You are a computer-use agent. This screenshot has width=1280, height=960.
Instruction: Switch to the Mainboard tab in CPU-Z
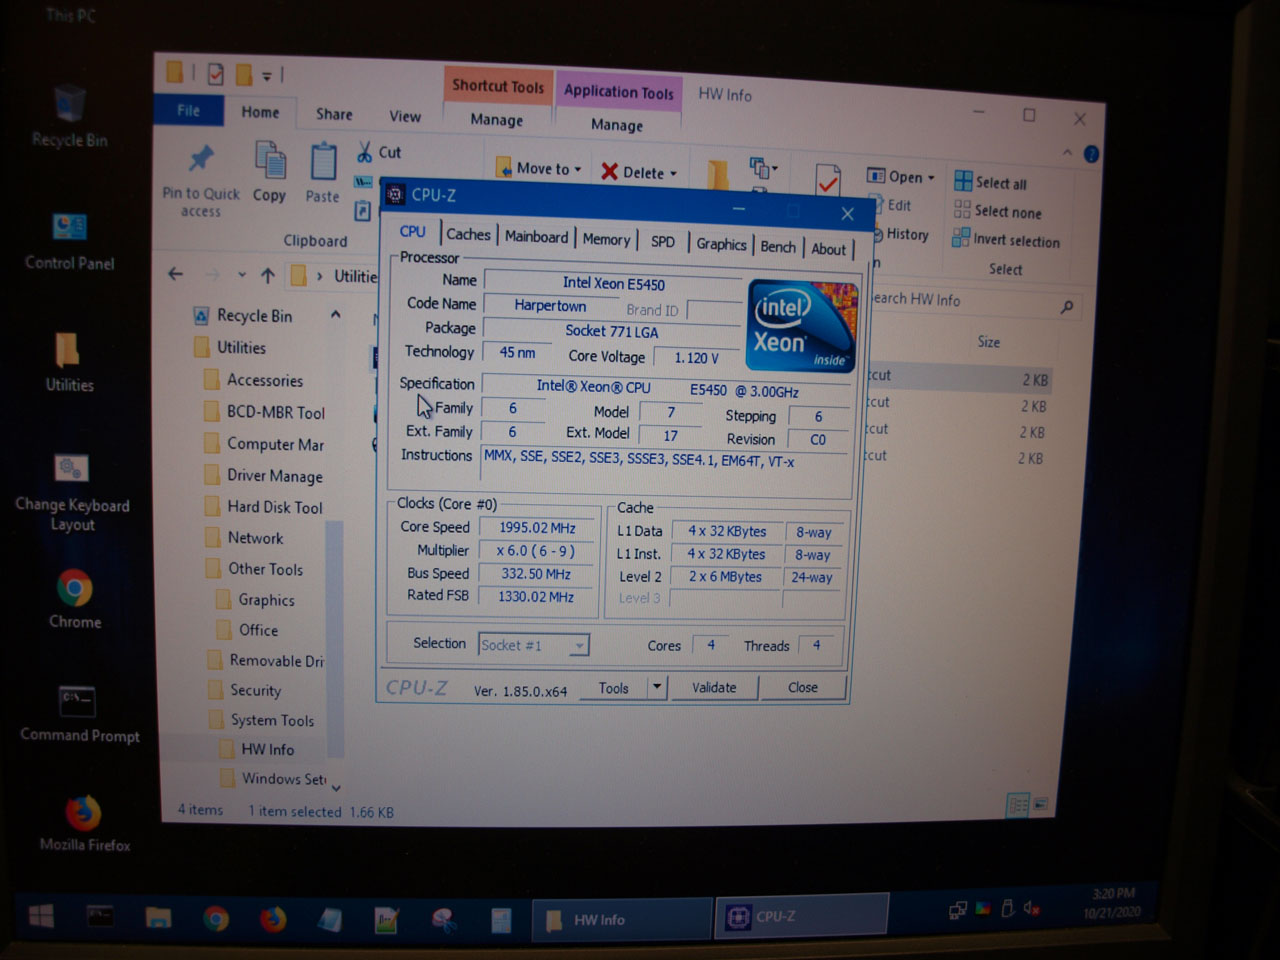536,236
